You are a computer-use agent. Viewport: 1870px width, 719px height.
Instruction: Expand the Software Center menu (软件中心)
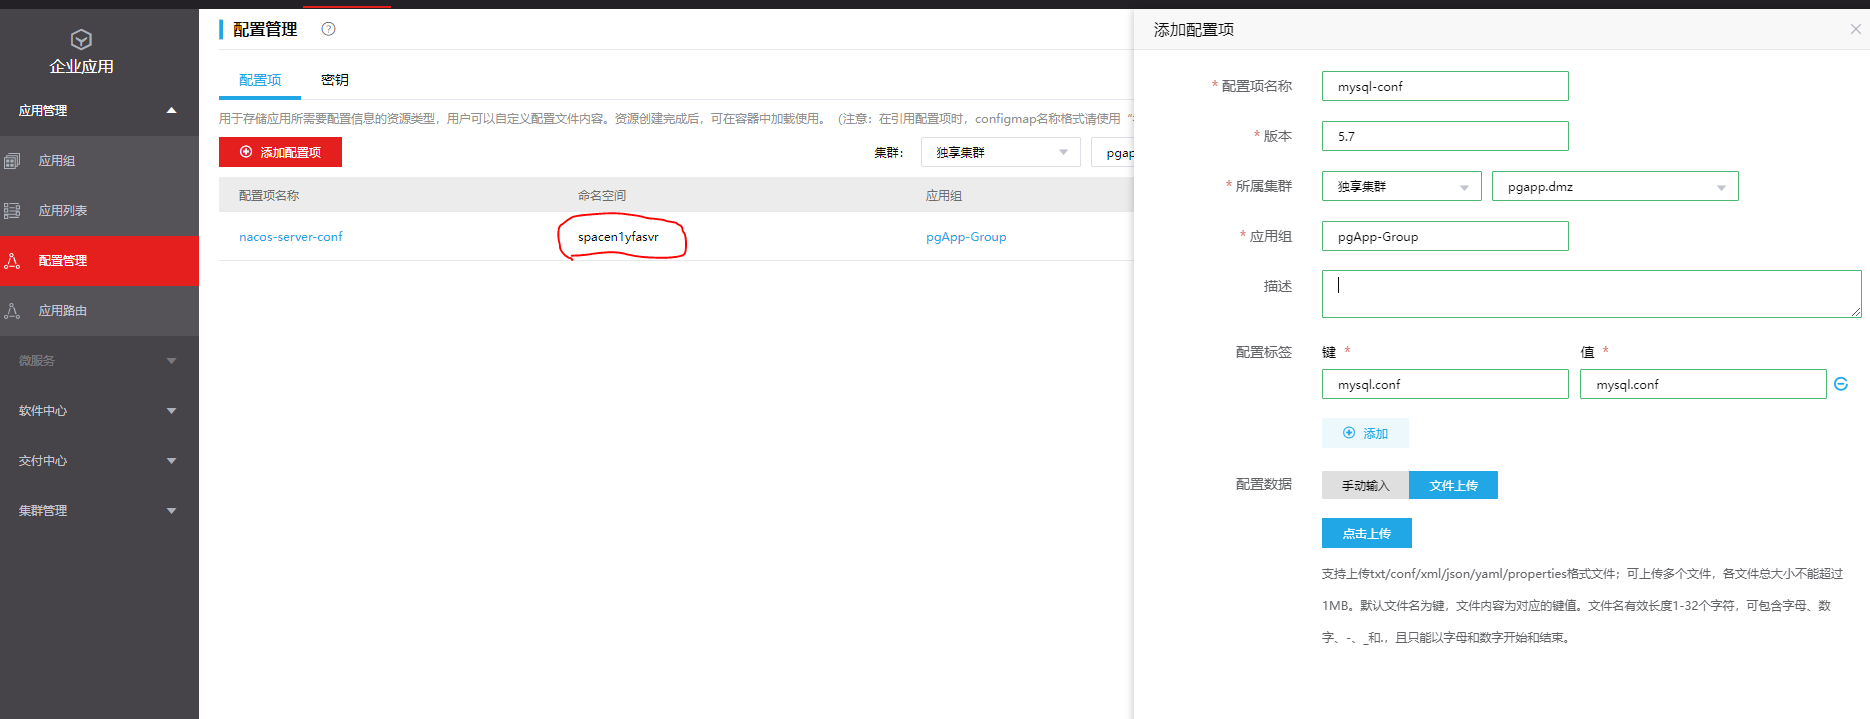click(x=98, y=411)
